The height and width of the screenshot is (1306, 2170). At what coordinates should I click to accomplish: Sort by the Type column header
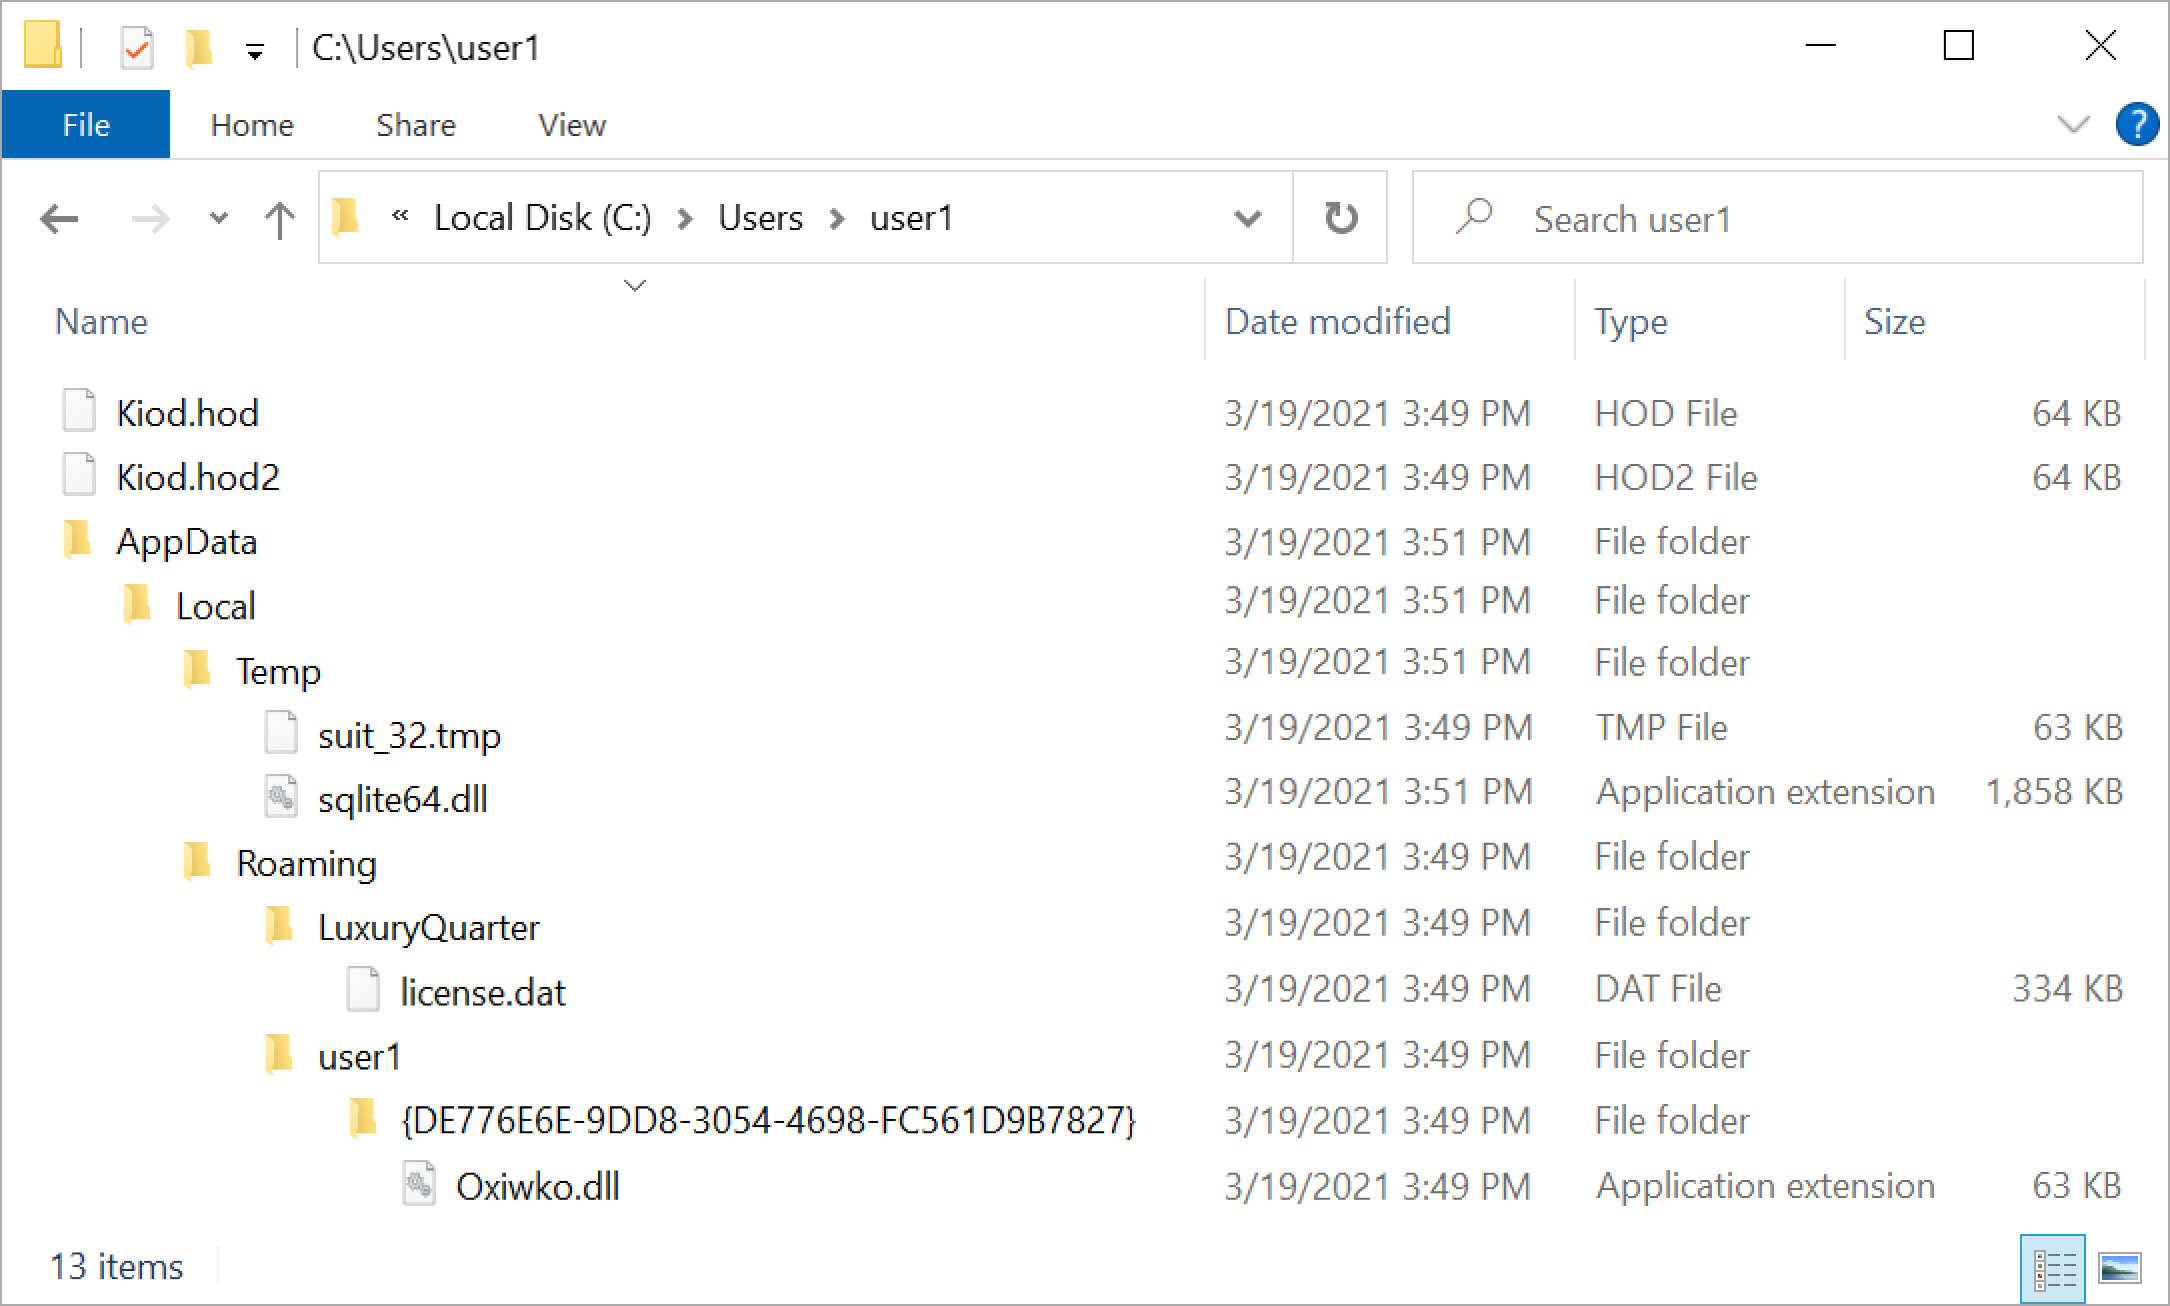click(1631, 322)
